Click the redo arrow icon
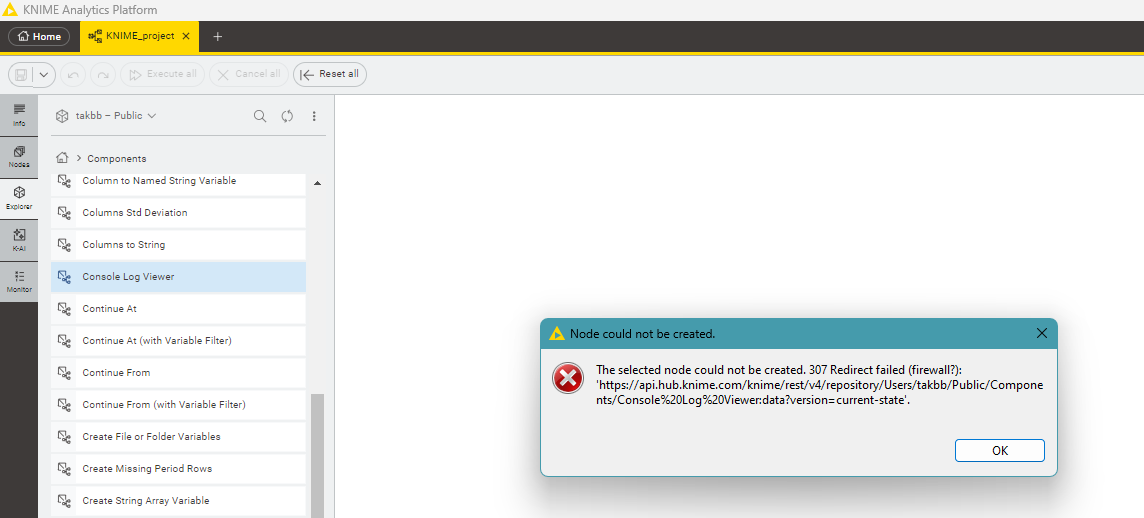Screen dimensions: 1144x518 pyautogui.click(x=104, y=74)
